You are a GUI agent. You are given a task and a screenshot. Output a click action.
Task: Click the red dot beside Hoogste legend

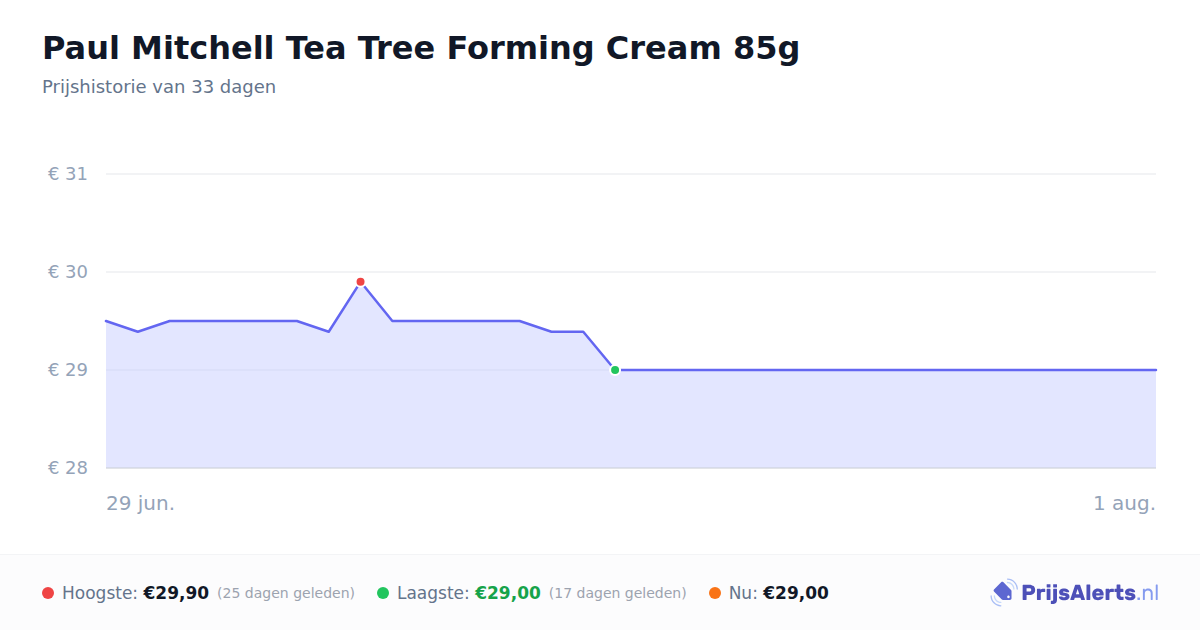48,593
